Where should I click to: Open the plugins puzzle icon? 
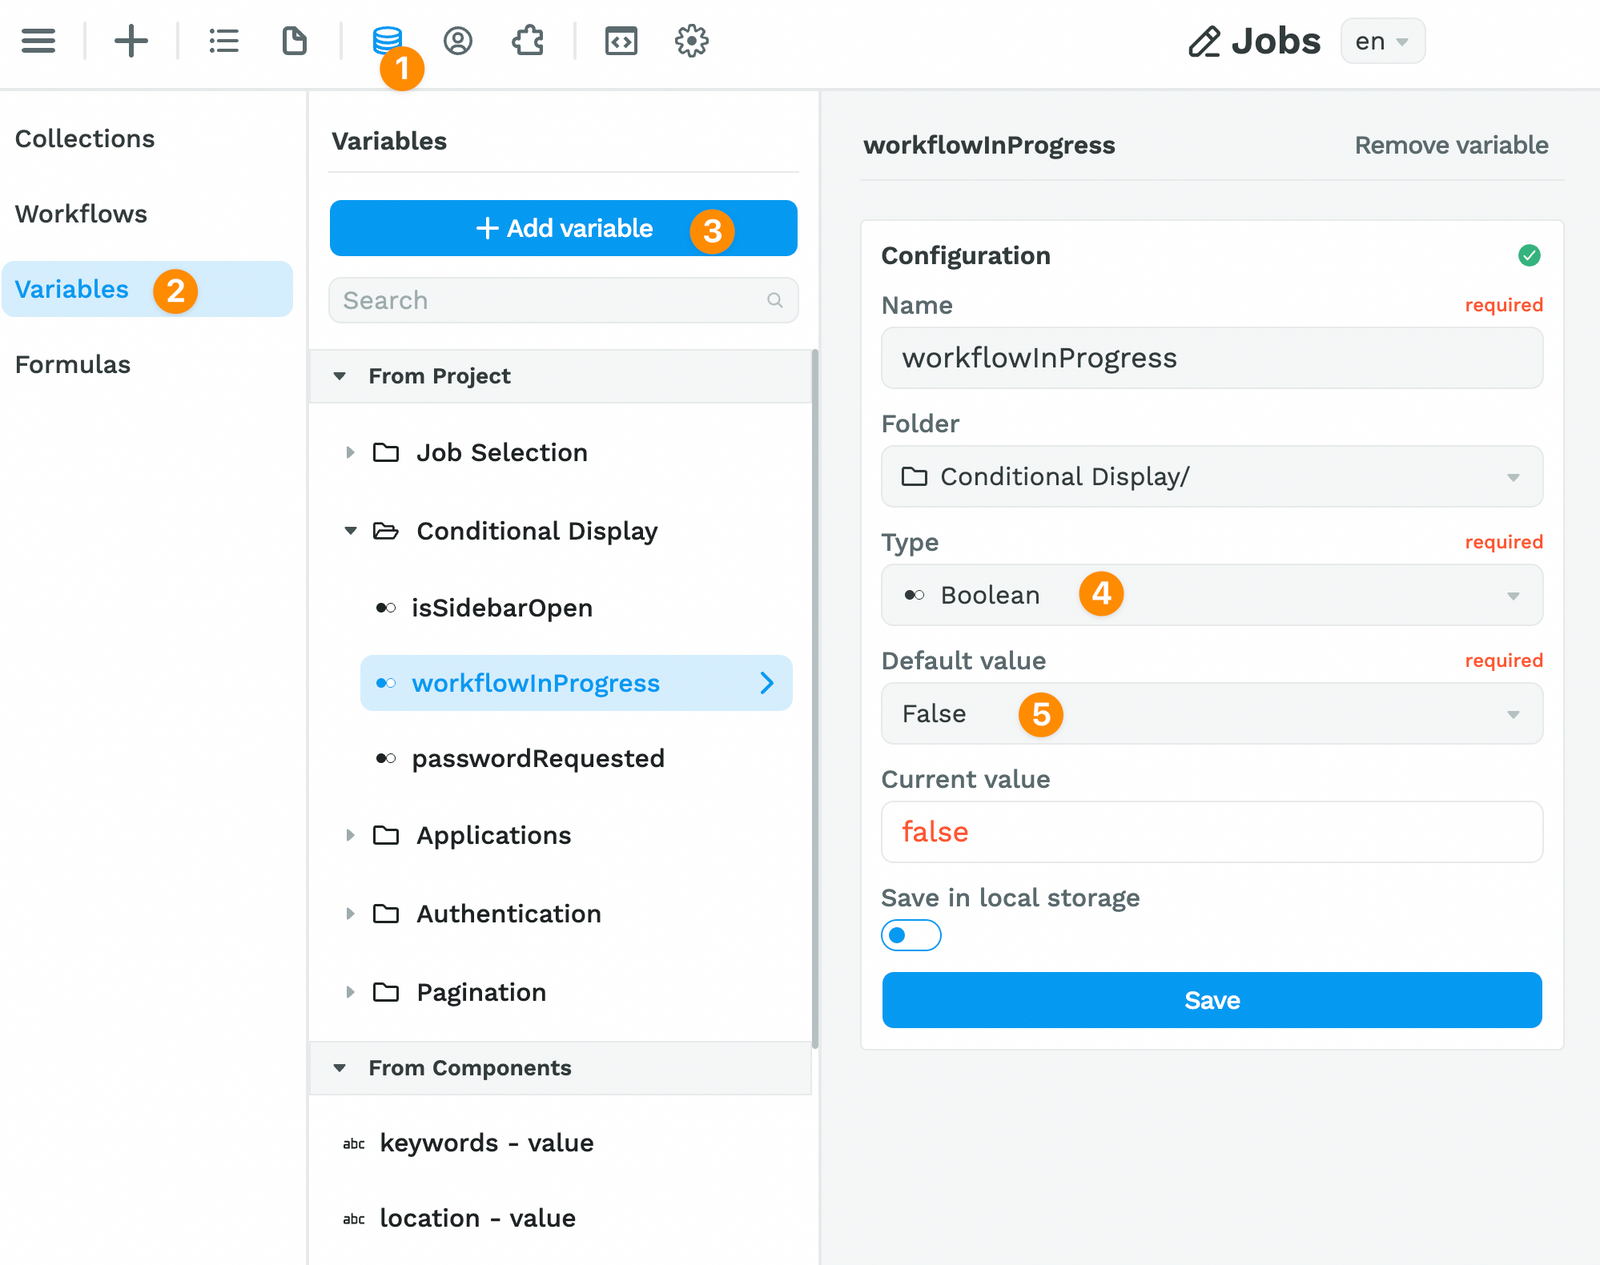click(x=528, y=41)
